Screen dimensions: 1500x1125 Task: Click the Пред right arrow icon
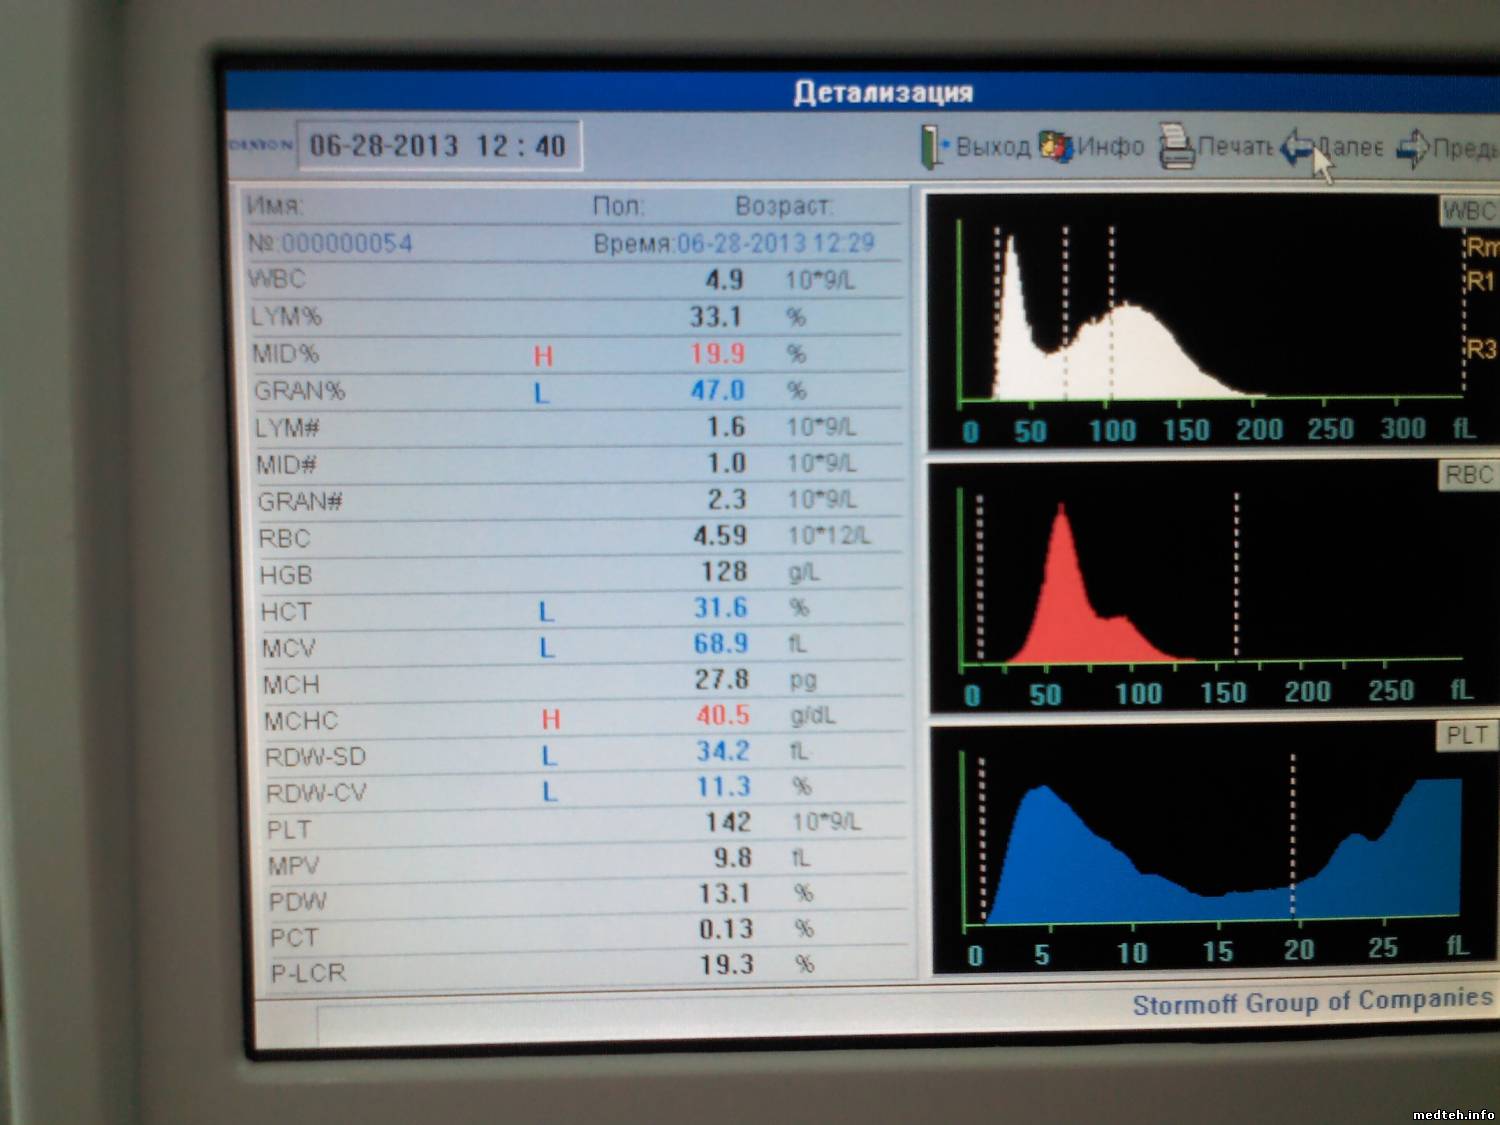[x=1413, y=148]
